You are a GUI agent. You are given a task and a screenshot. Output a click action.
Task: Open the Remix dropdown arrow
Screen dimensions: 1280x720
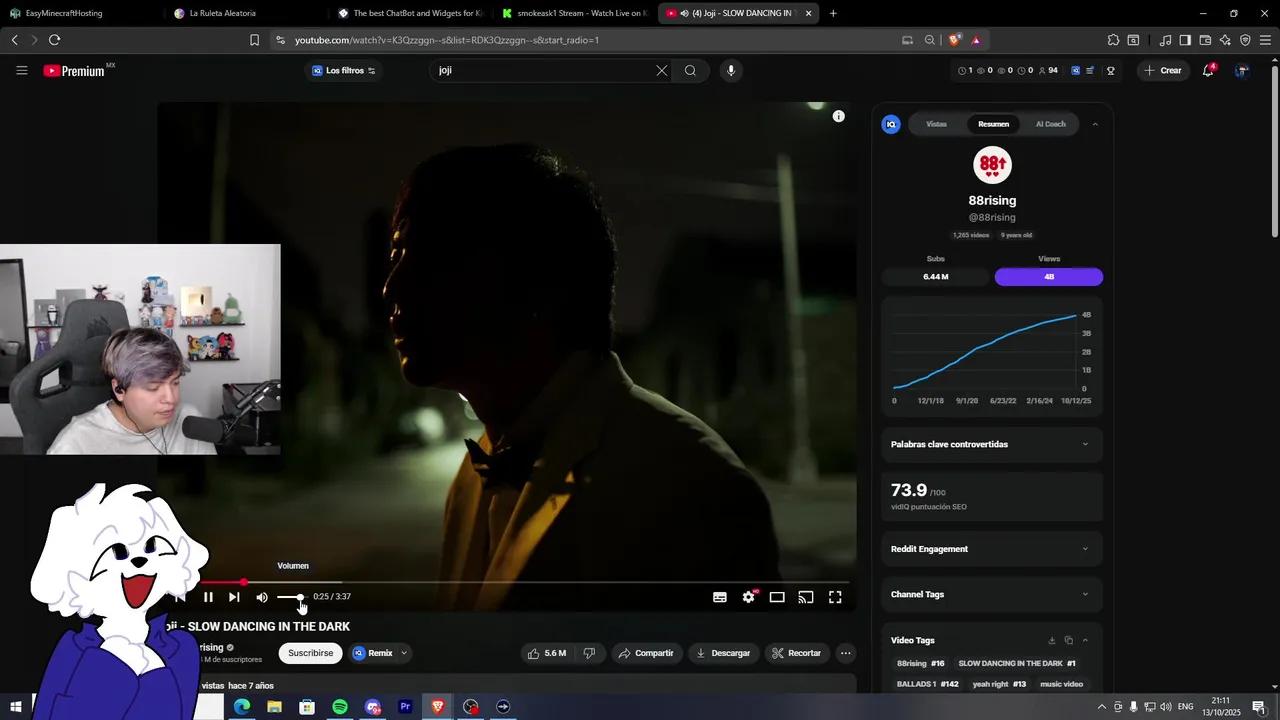click(x=404, y=653)
